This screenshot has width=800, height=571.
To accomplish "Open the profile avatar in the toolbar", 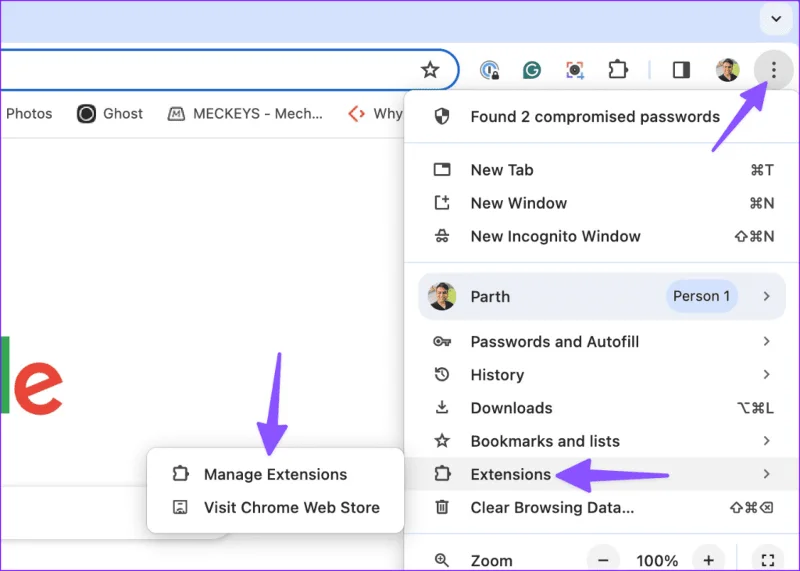I will 728,70.
